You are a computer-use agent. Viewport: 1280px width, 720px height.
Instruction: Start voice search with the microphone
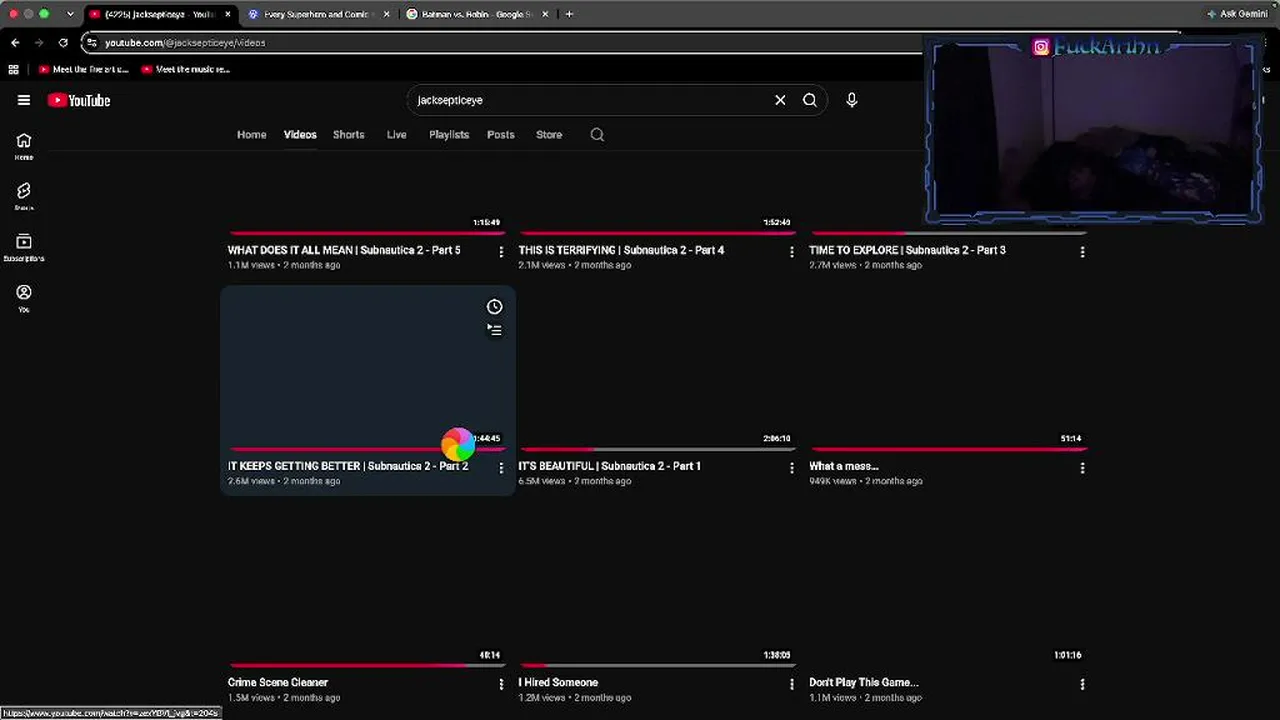click(x=852, y=100)
